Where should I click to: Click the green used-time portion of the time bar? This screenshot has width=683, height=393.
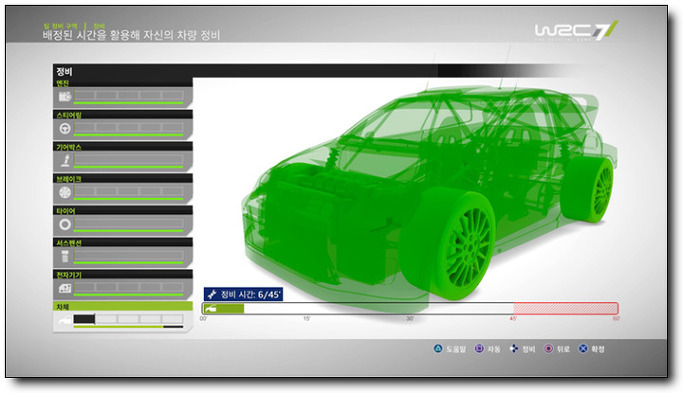[223, 309]
